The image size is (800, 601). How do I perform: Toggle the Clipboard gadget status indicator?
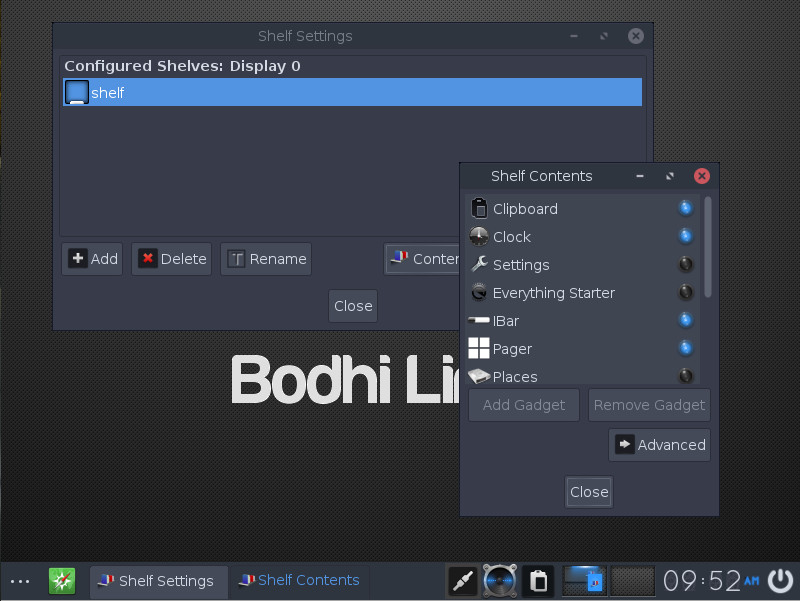[x=686, y=208]
